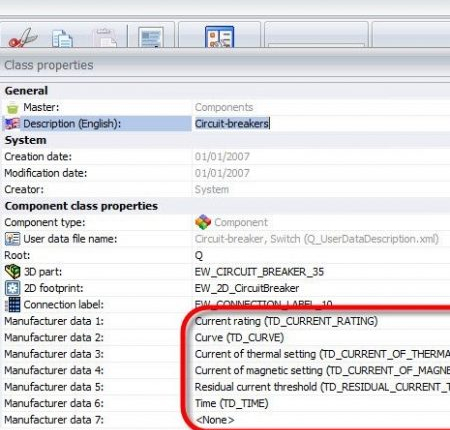Click the 2D footprint icon
Image resolution: width=450 pixels, height=430 pixels.
pyautogui.click(x=12, y=288)
